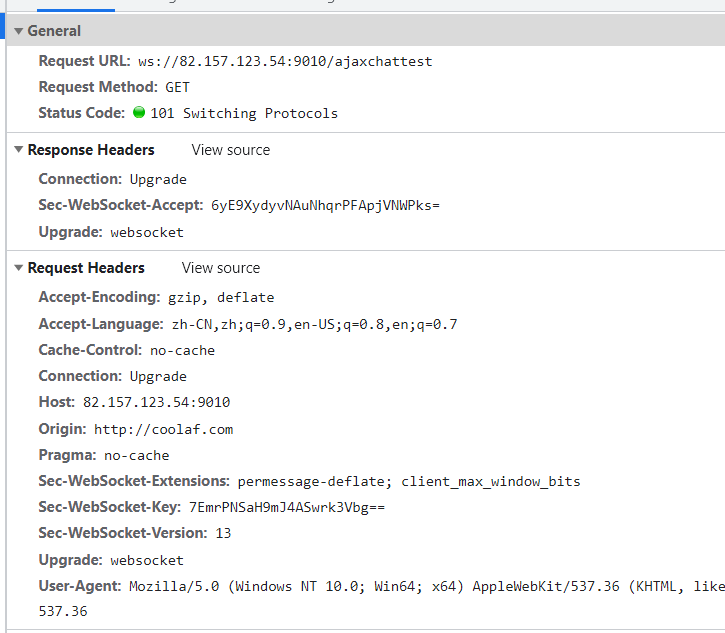Select the Request URL ws:// address value
The width and height of the screenshot is (725, 633).
(285, 61)
